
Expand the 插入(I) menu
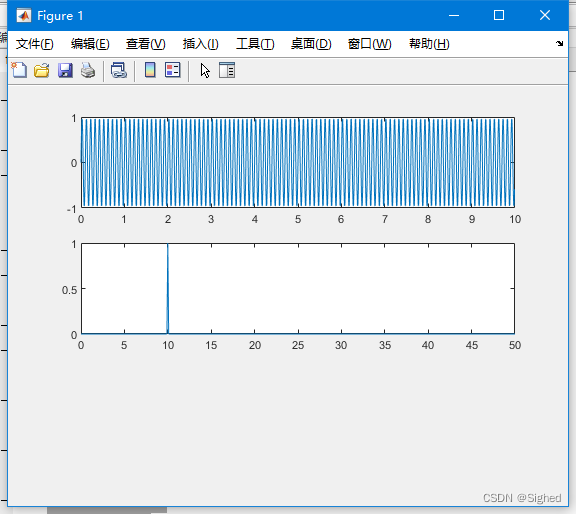click(x=201, y=44)
